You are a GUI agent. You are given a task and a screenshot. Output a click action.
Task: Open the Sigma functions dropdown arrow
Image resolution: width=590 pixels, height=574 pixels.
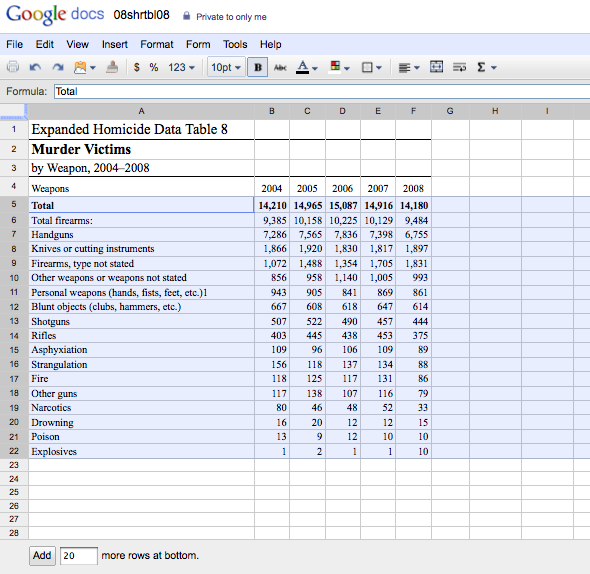pos(494,68)
